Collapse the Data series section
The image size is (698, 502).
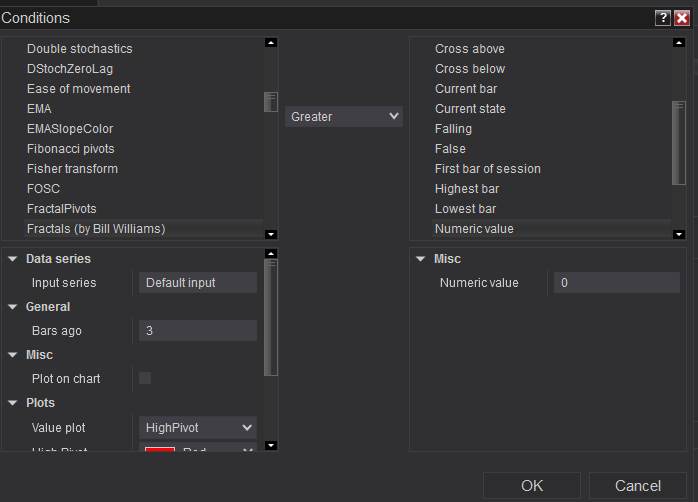point(12,259)
